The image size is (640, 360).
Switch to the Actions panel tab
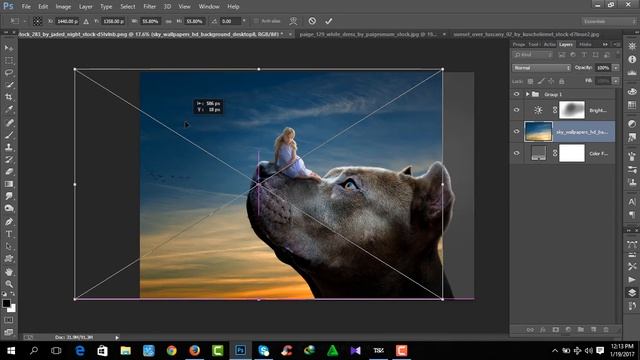[x=549, y=44]
